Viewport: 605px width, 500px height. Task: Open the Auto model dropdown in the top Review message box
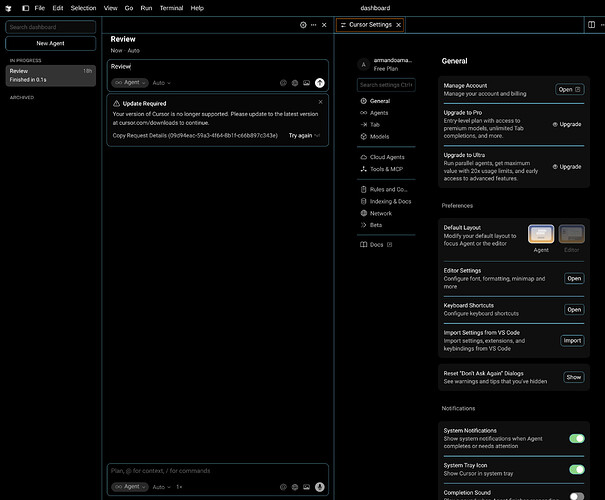coord(161,83)
